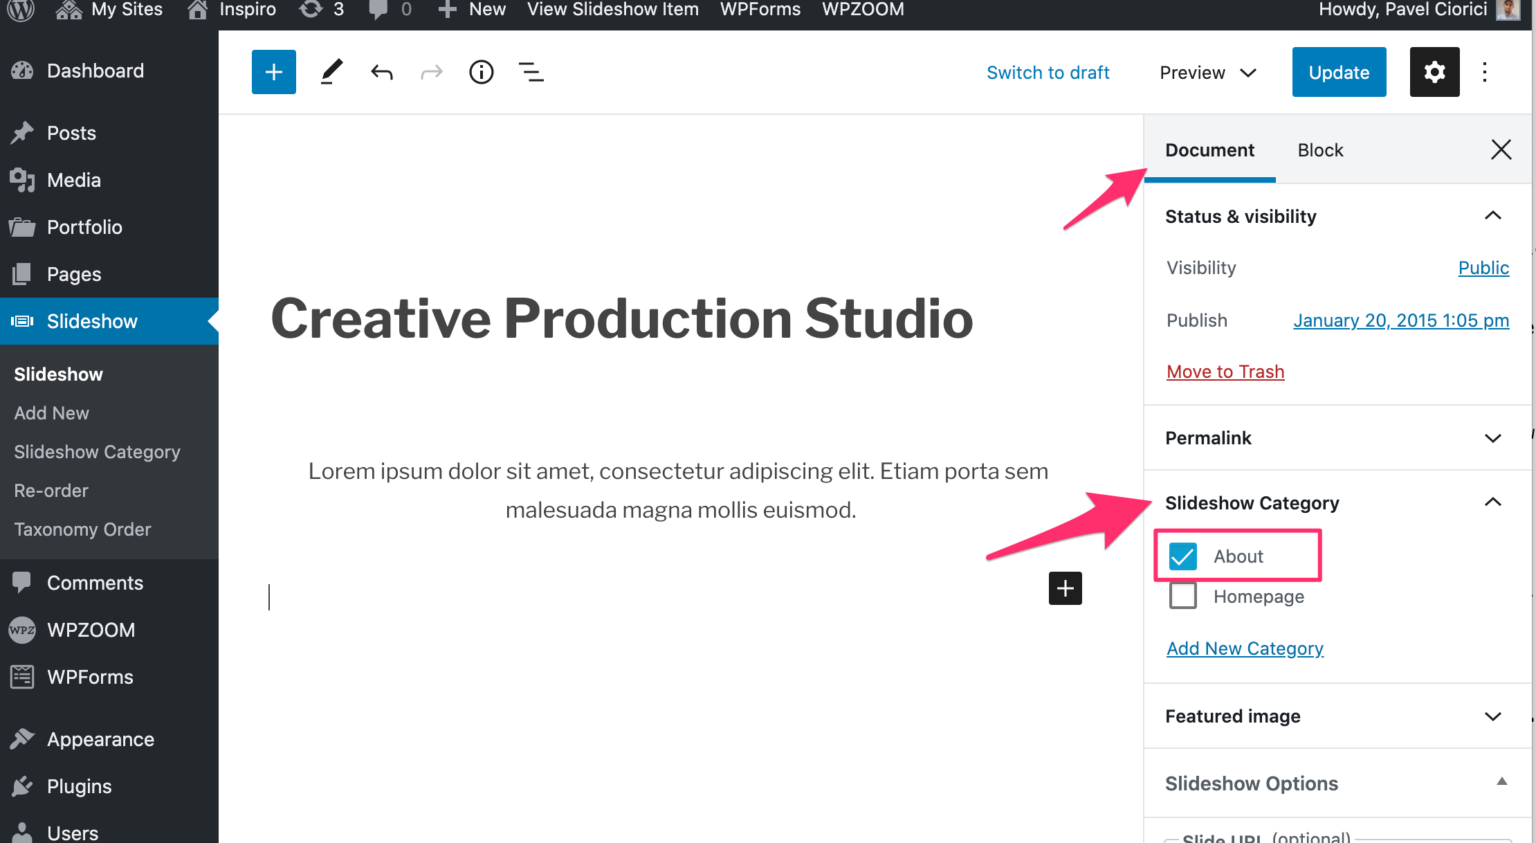Open the three-dot more options menu
Screen dimensions: 1536x843
[1485, 72]
